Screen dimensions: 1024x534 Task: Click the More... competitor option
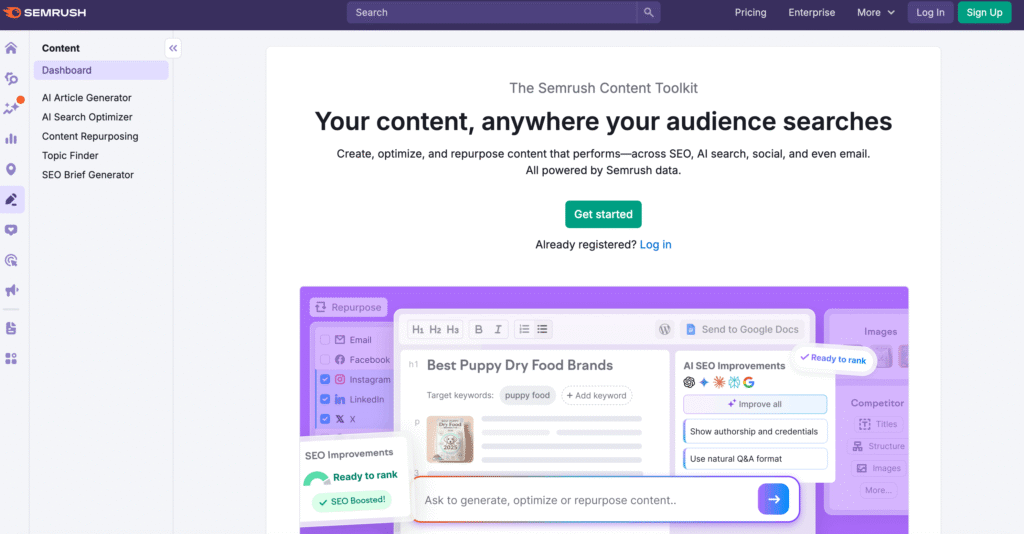[878, 490]
